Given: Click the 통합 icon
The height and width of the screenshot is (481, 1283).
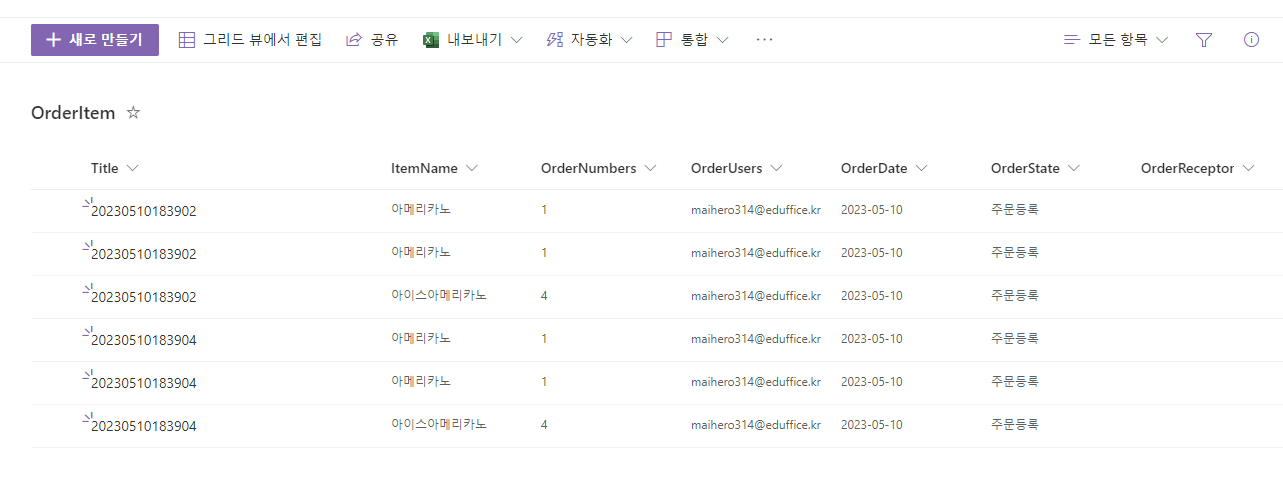Looking at the screenshot, I should pos(664,40).
